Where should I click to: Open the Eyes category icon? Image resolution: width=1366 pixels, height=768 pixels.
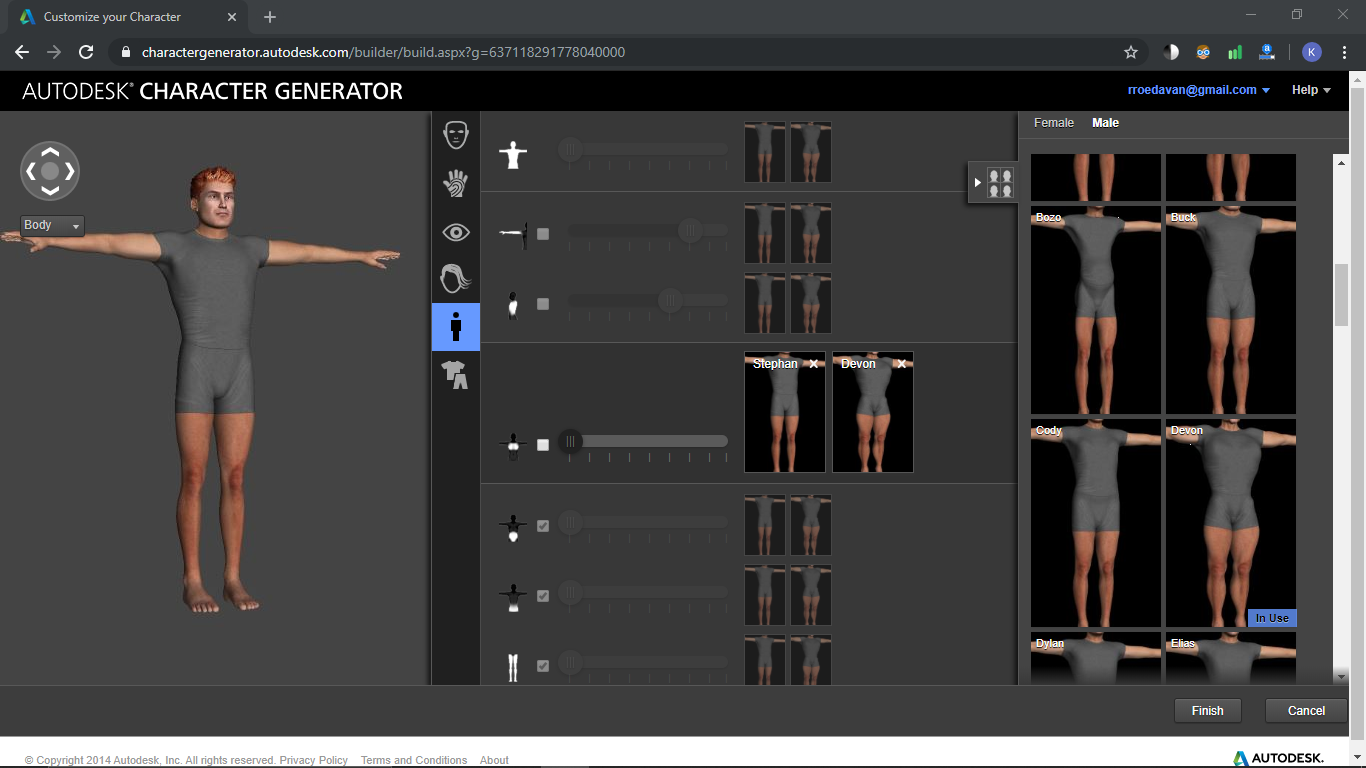456,232
